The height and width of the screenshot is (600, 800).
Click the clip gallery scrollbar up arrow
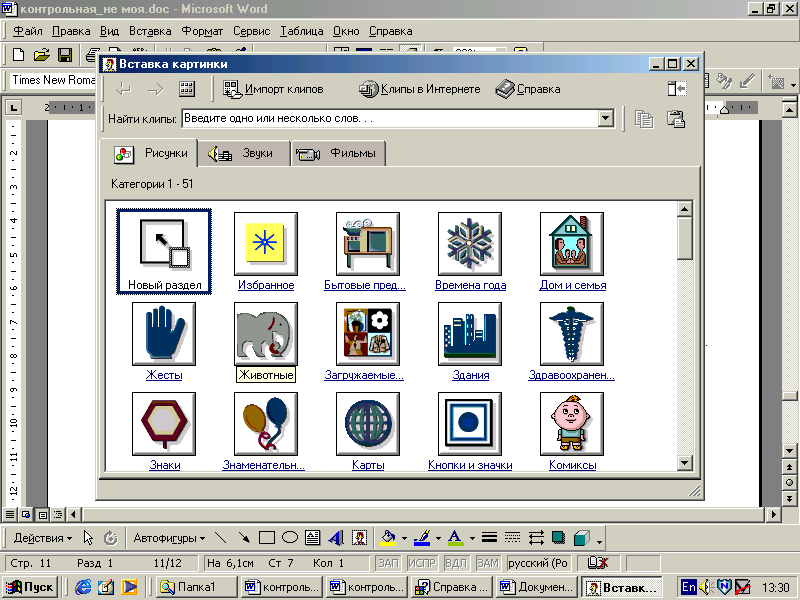(x=684, y=209)
